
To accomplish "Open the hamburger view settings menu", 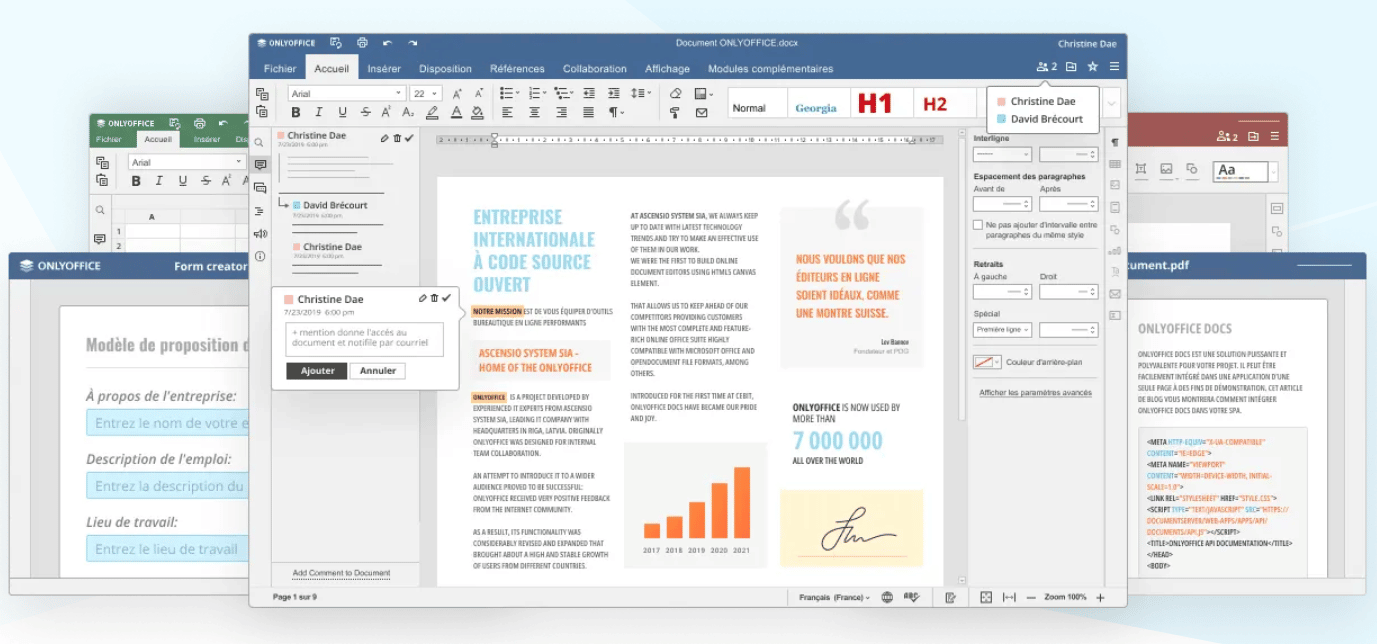I will tap(1114, 67).
